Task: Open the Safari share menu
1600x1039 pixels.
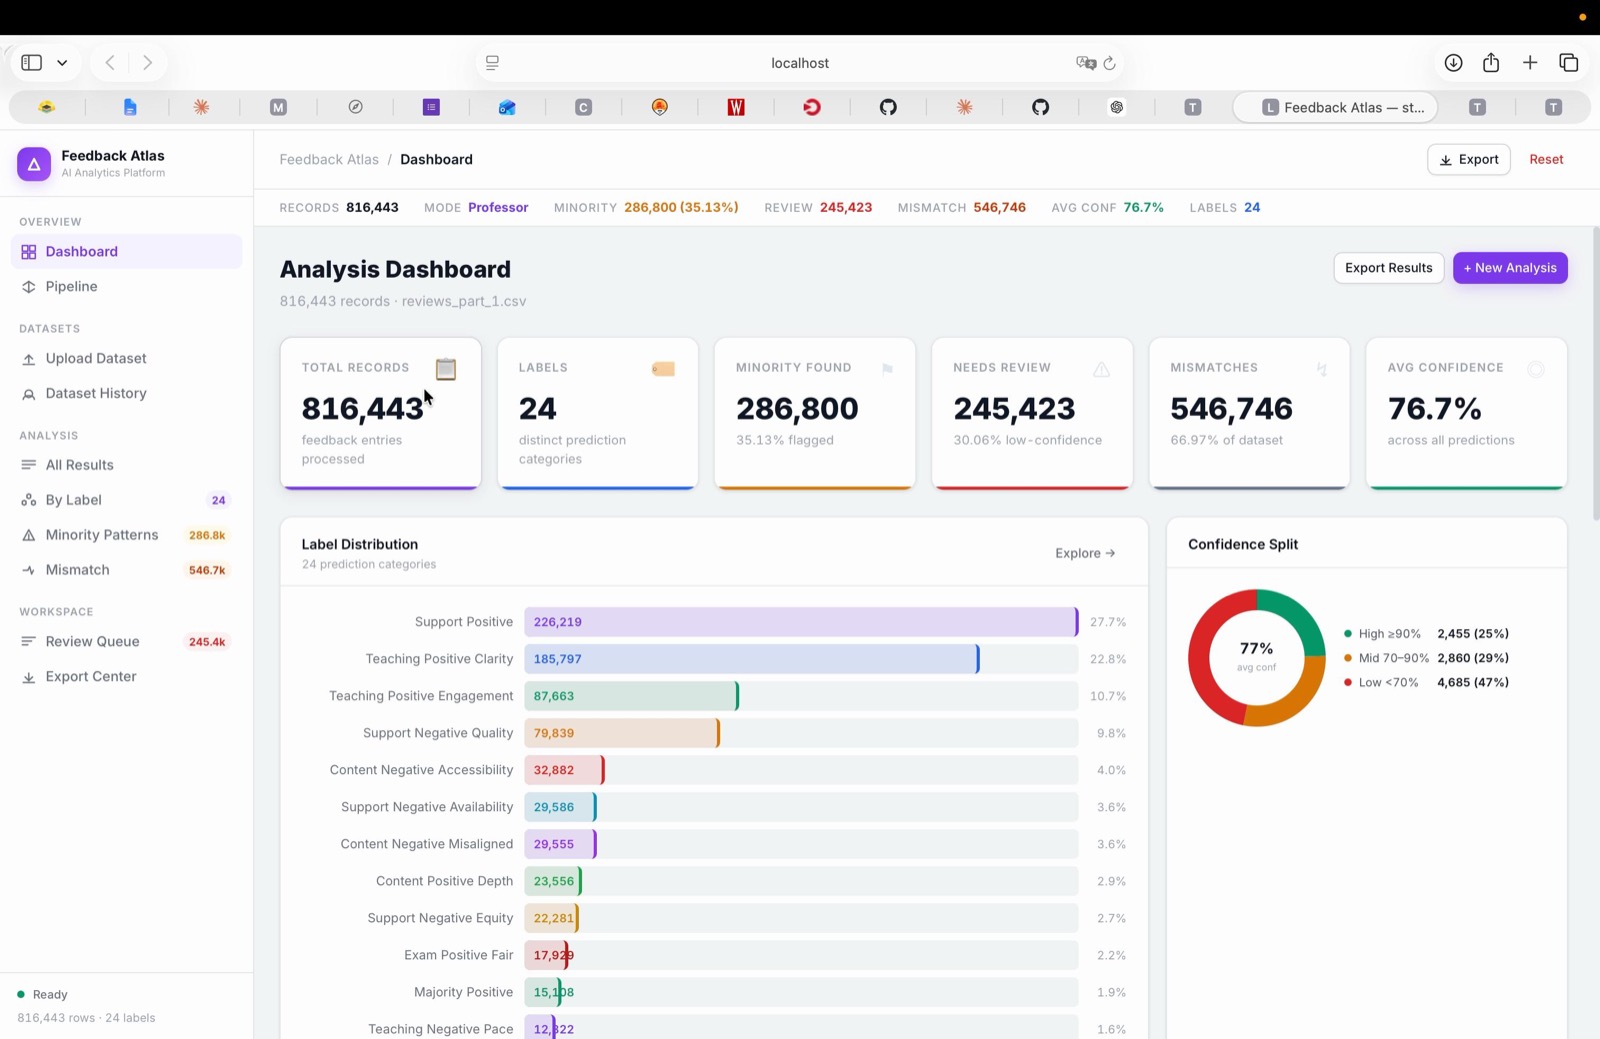Action: pyautogui.click(x=1491, y=62)
